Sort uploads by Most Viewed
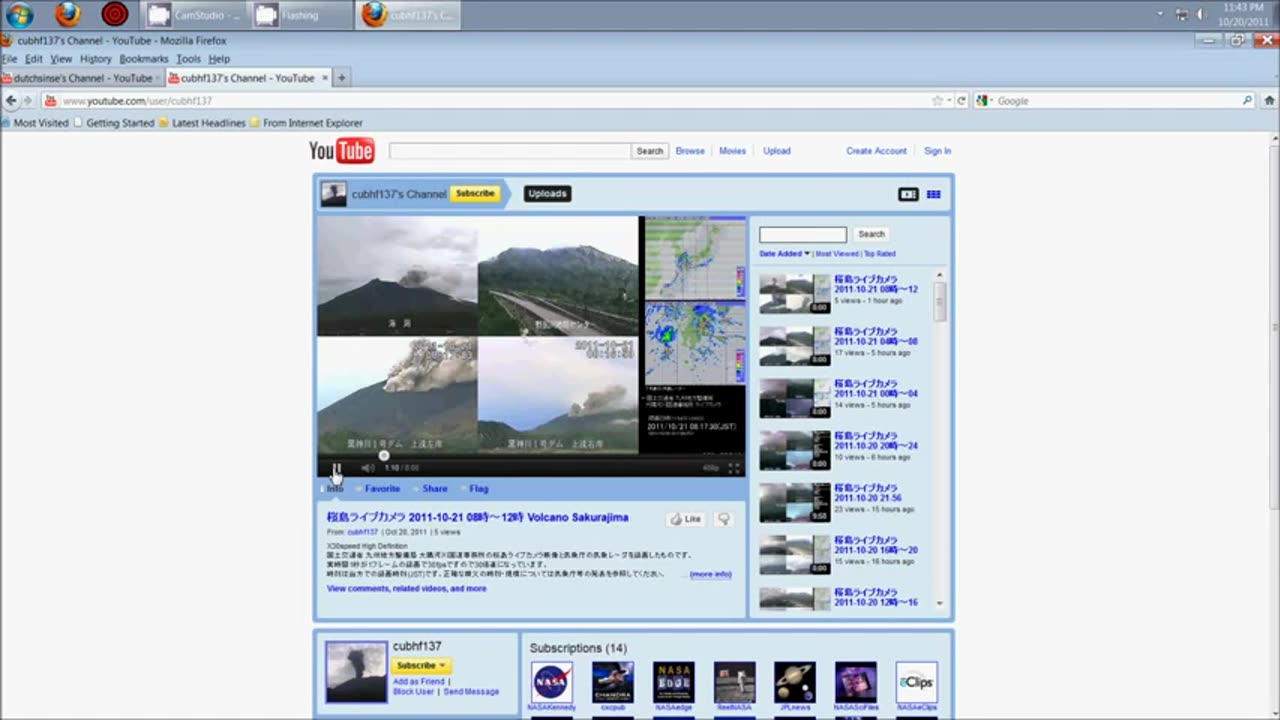Viewport: 1280px width, 720px height. (837, 254)
